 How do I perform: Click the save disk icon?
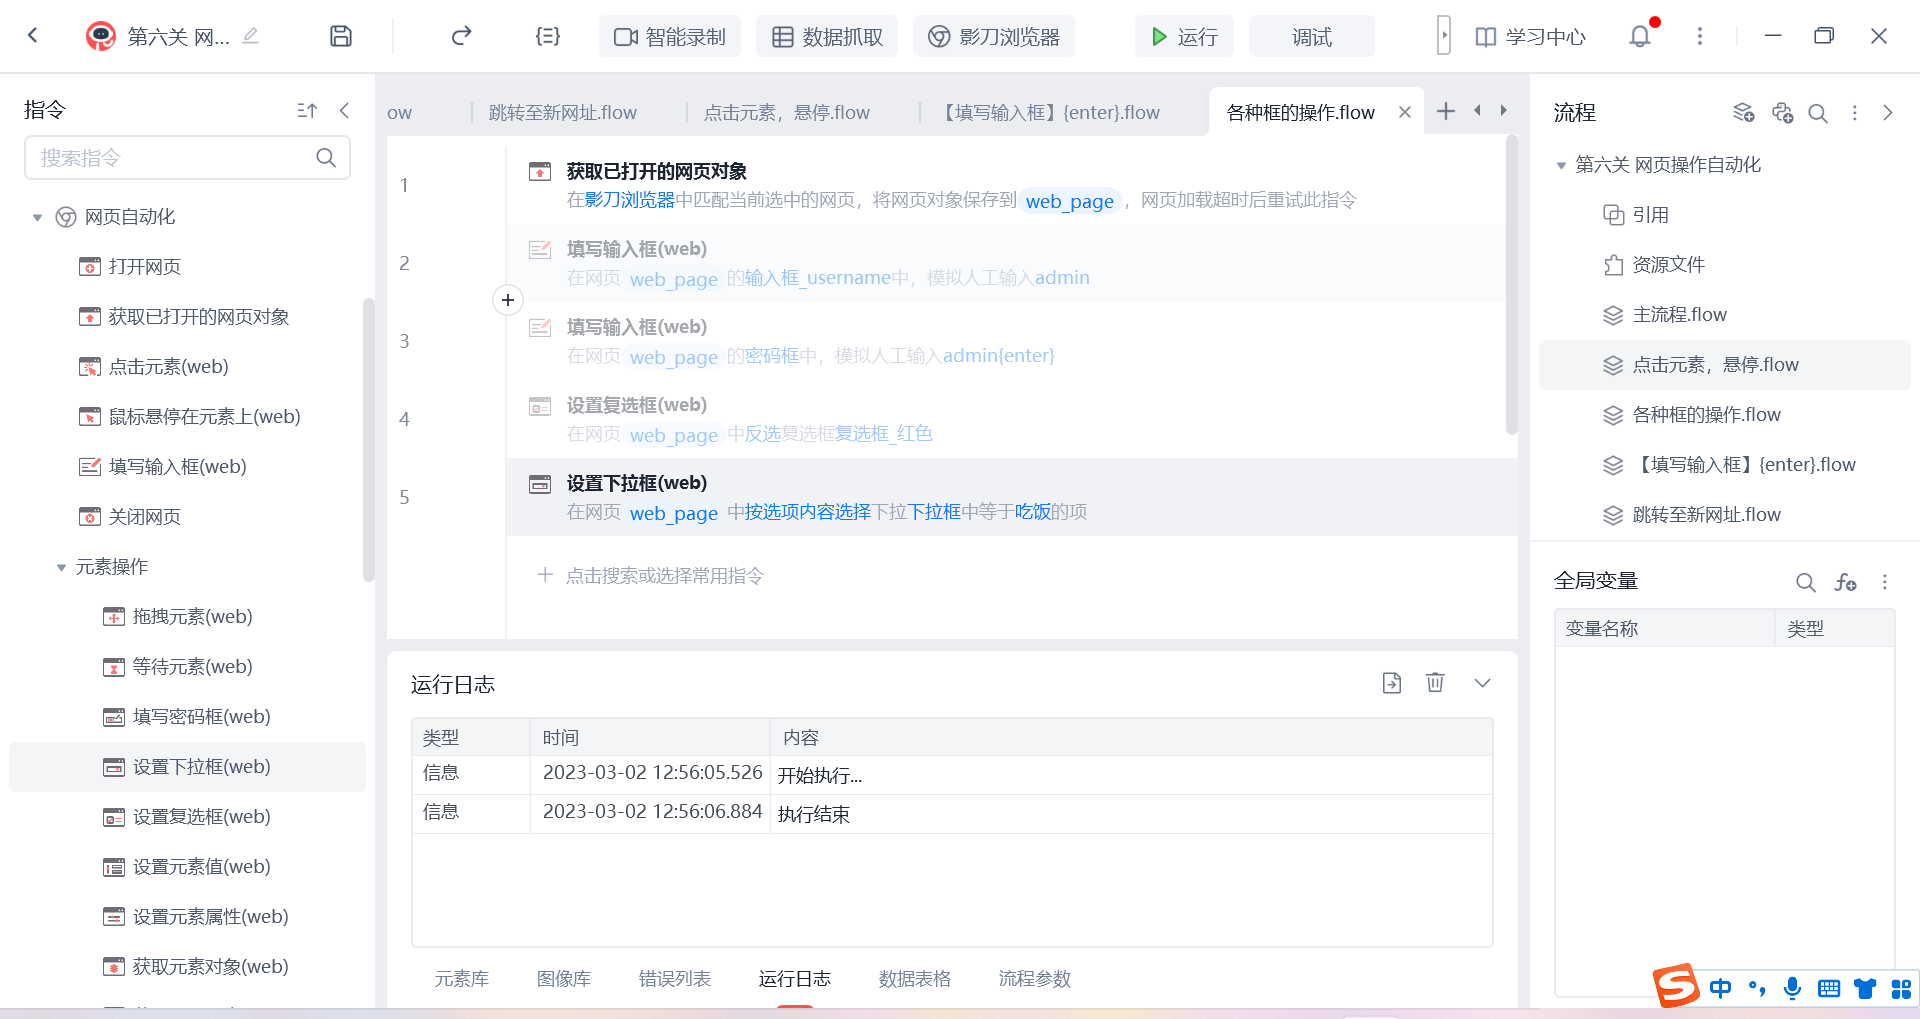pyautogui.click(x=341, y=36)
